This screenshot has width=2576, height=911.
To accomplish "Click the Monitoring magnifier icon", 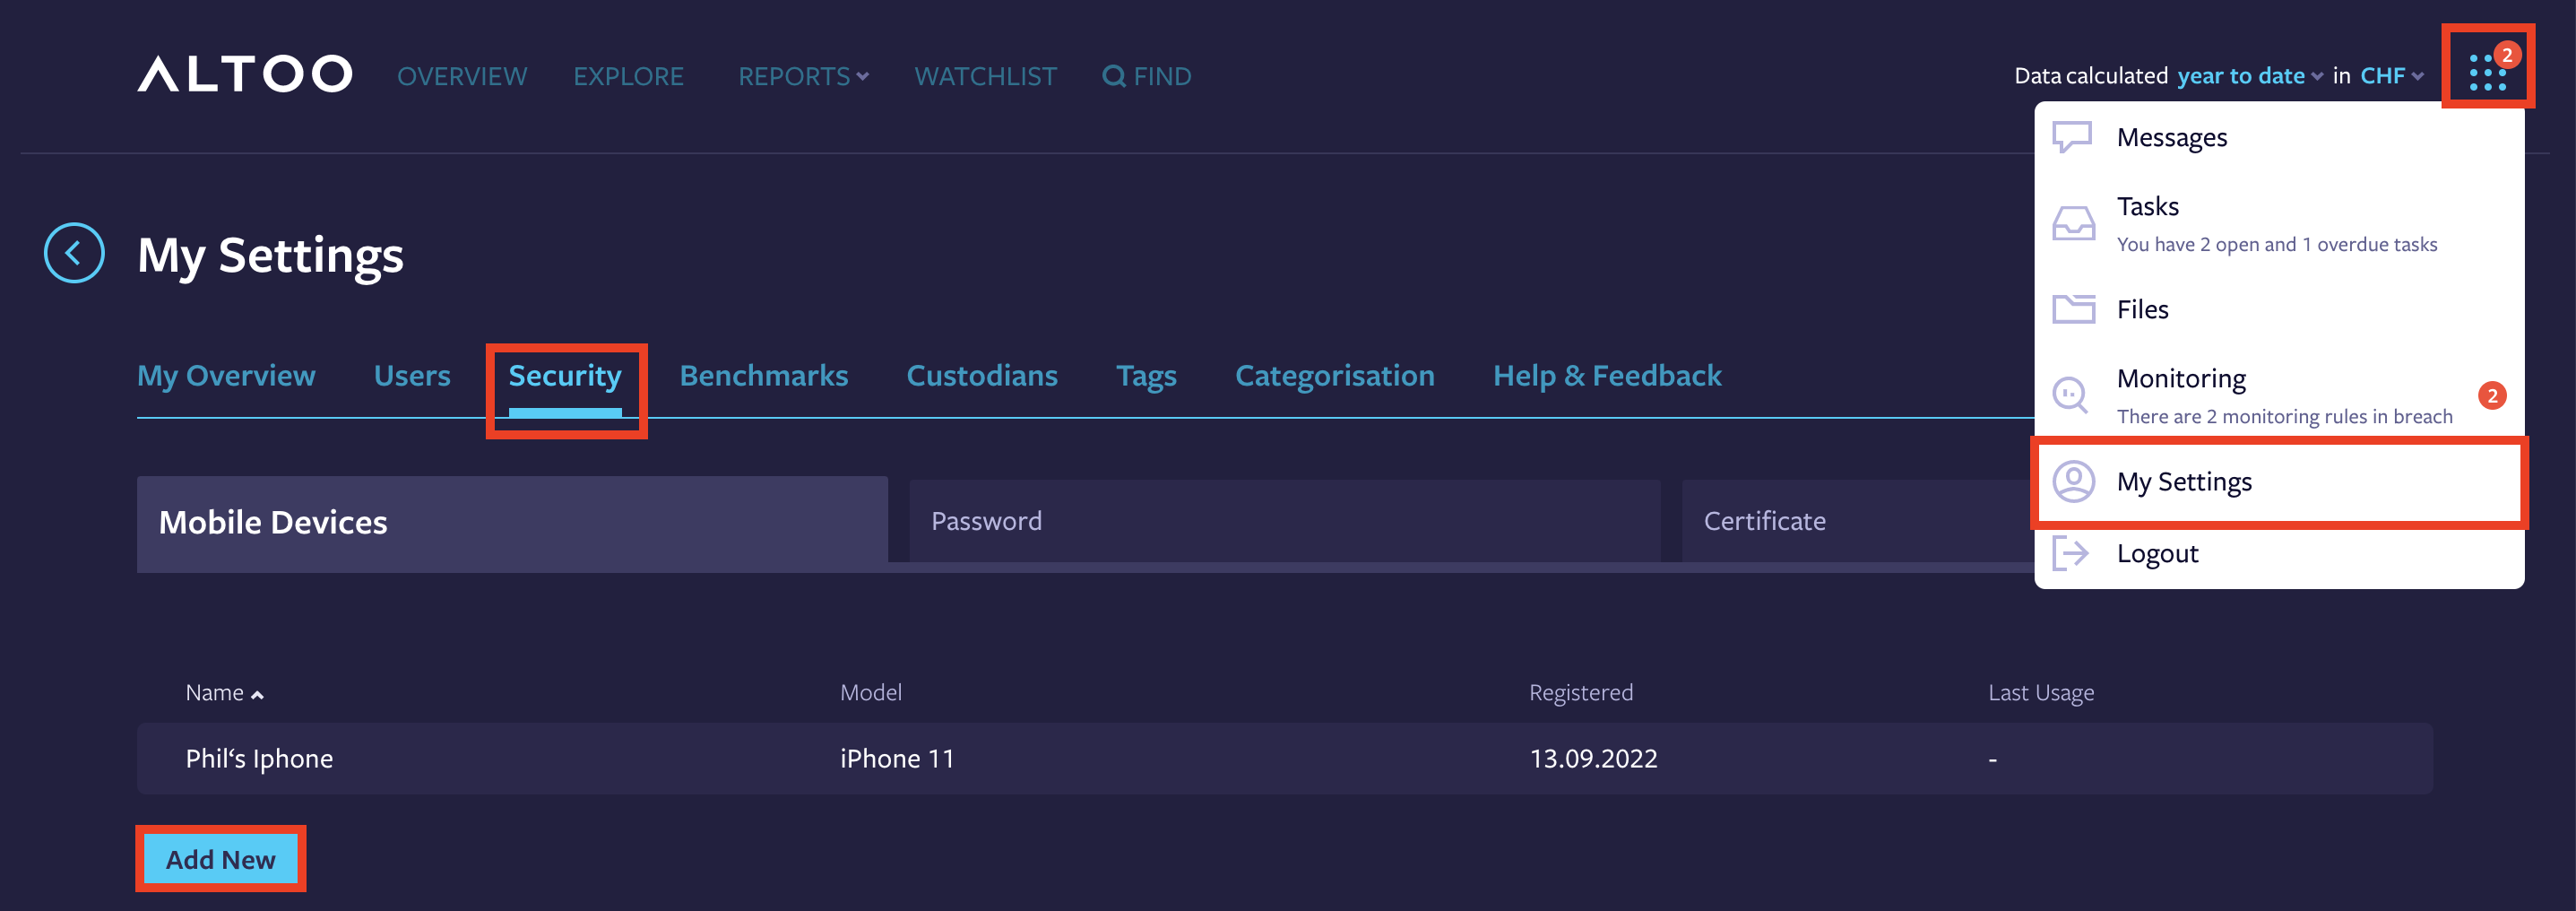I will tap(2071, 395).
